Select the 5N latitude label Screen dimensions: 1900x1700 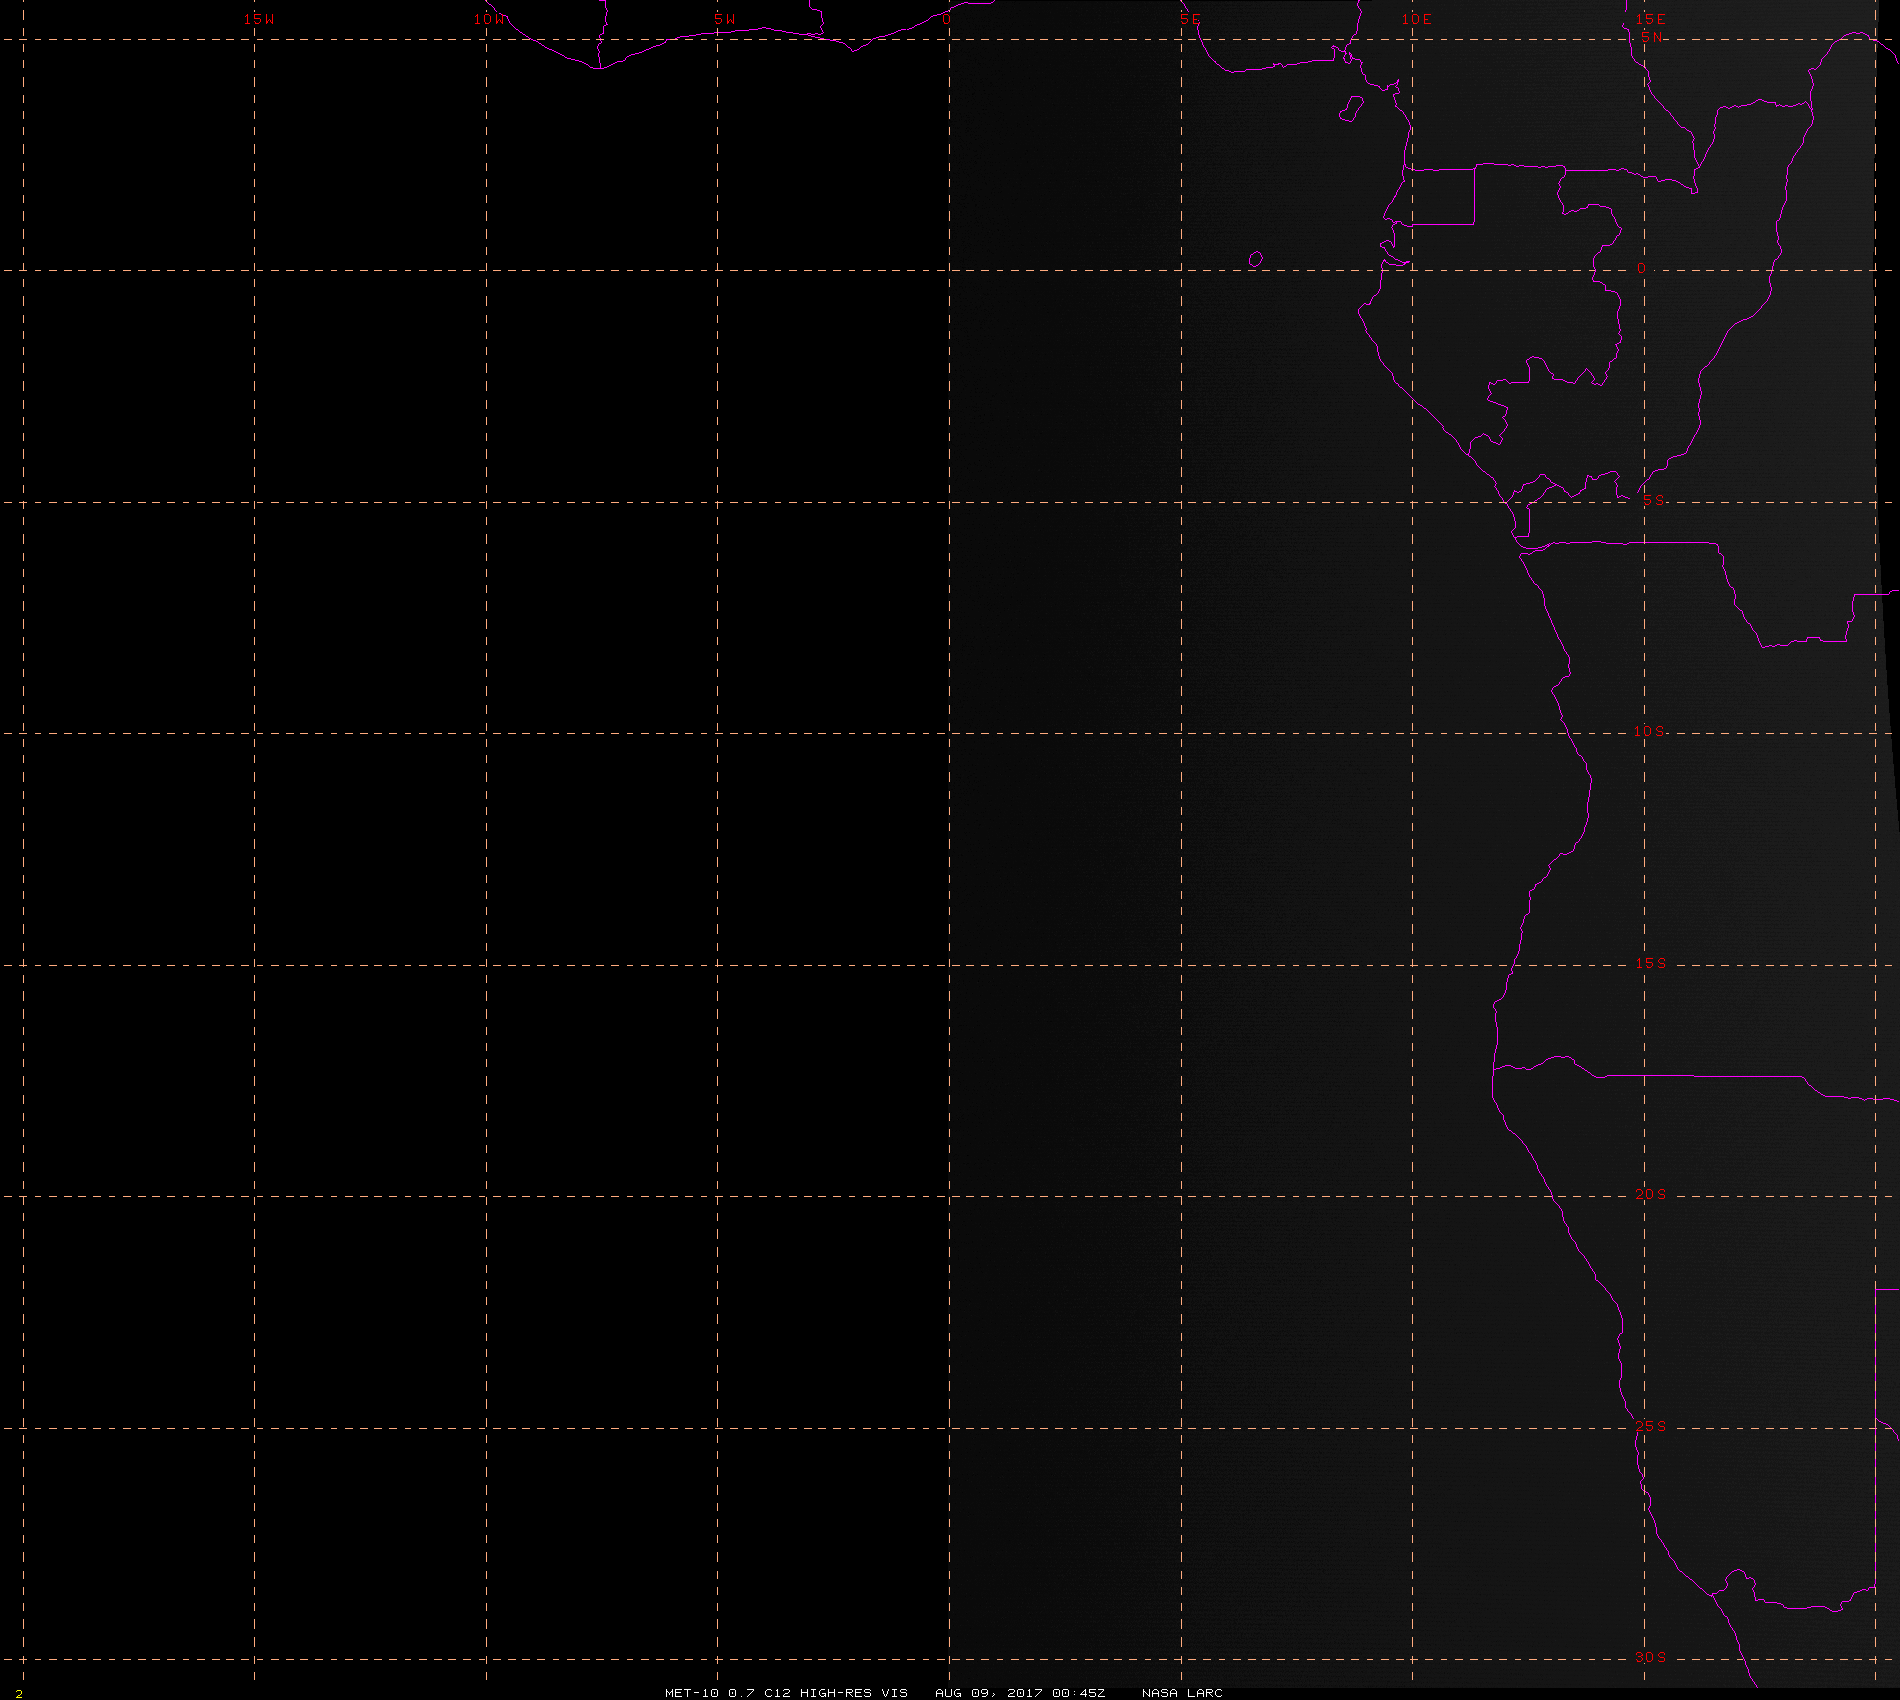coord(1652,37)
